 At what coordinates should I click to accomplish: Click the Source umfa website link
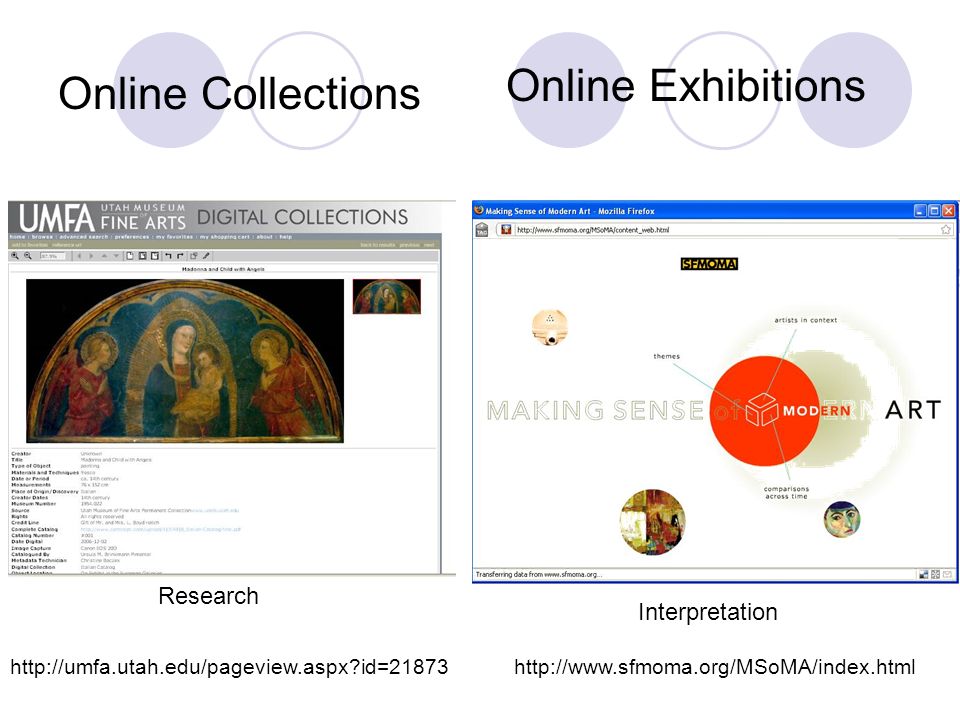[x=214, y=510]
